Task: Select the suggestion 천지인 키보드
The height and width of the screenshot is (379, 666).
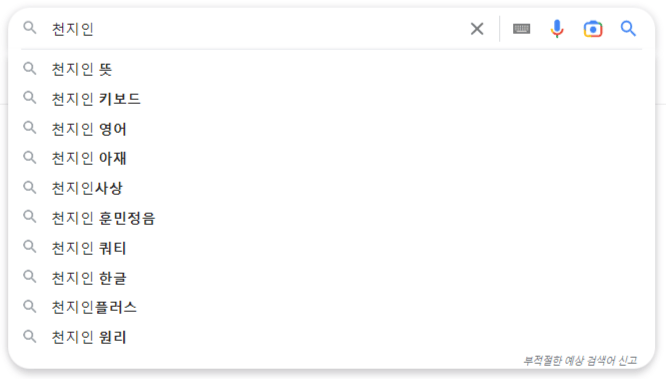Action: (x=331, y=99)
